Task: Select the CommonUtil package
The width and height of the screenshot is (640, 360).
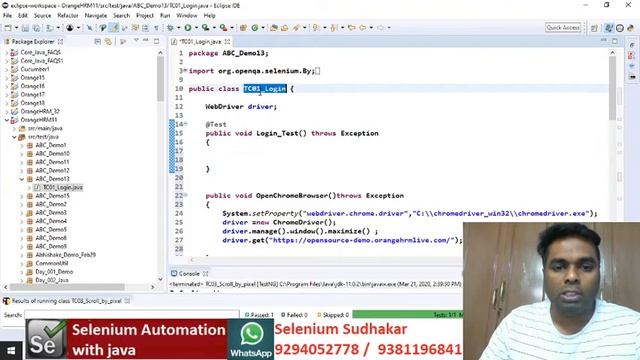Action: tap(51, 263)
